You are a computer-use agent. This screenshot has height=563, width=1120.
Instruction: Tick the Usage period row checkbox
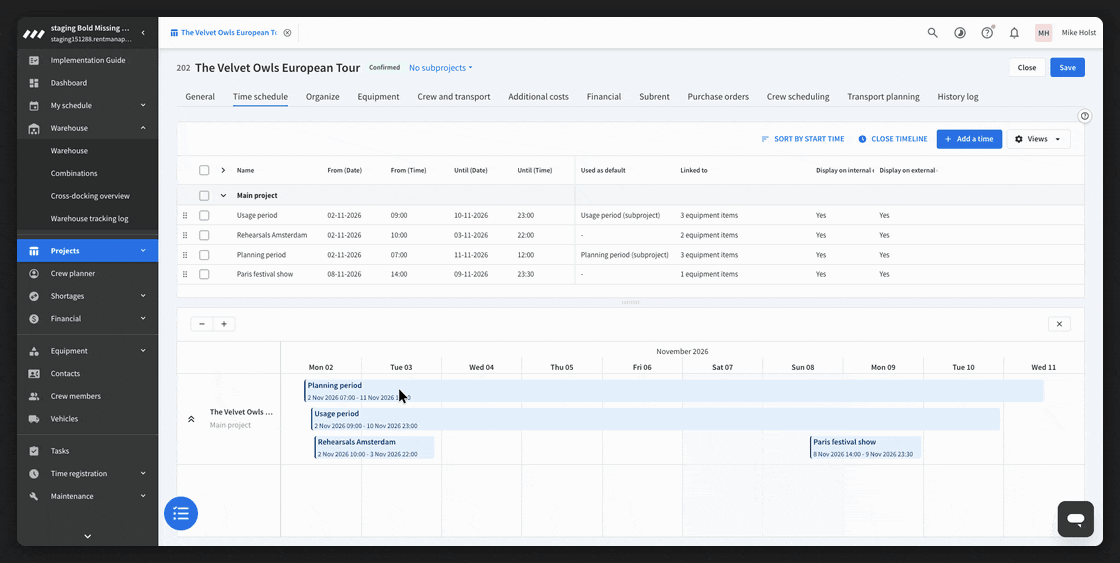point(204,215)
